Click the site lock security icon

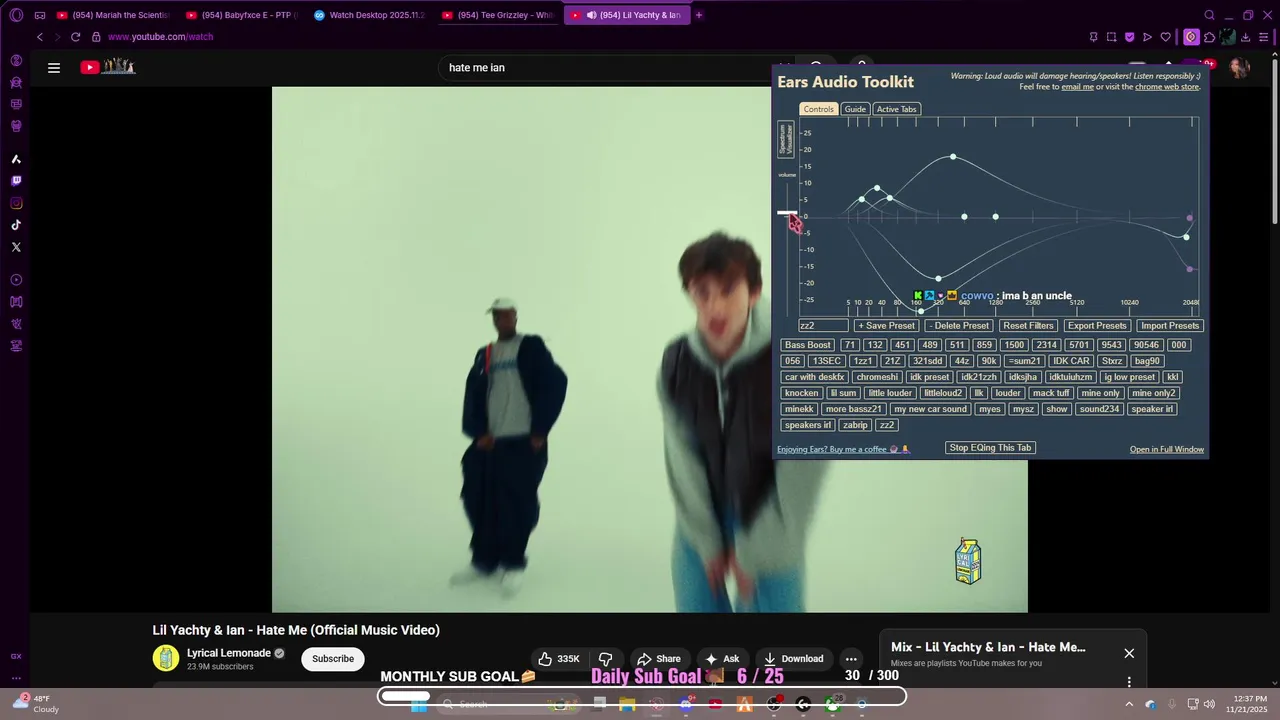96,37
